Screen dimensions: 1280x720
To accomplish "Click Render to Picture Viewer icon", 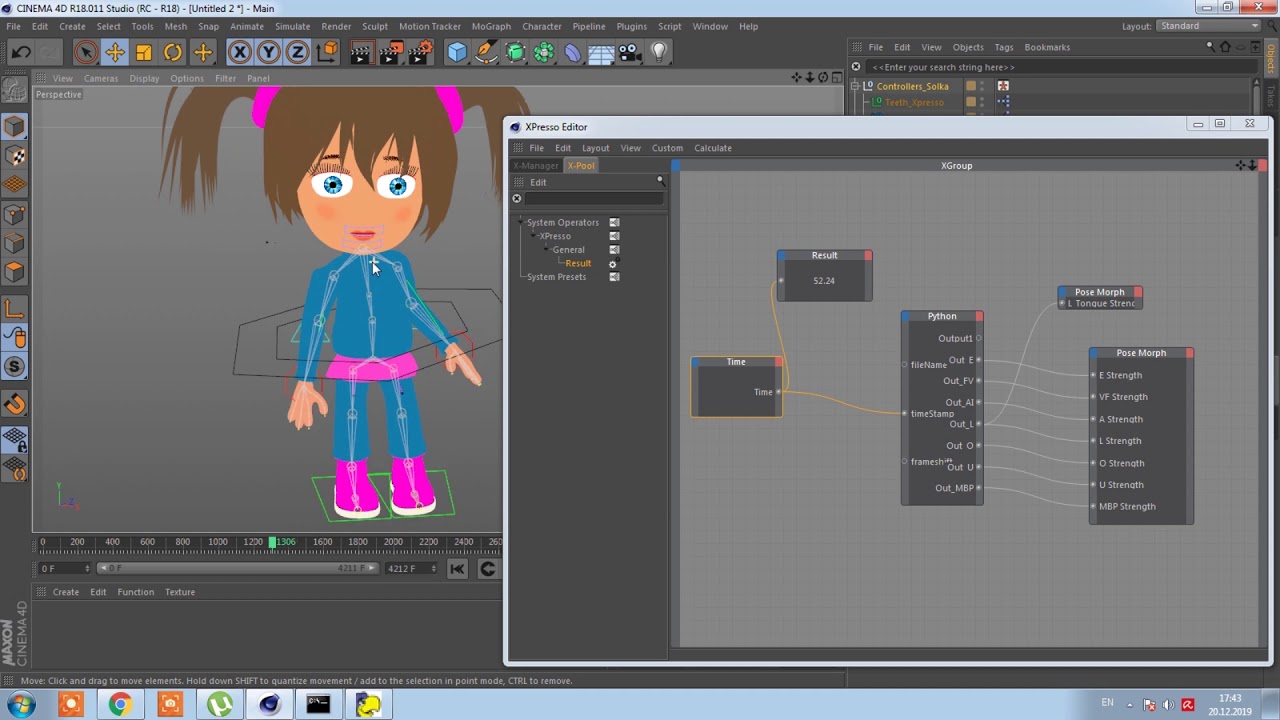I will (x=390, y=52).
